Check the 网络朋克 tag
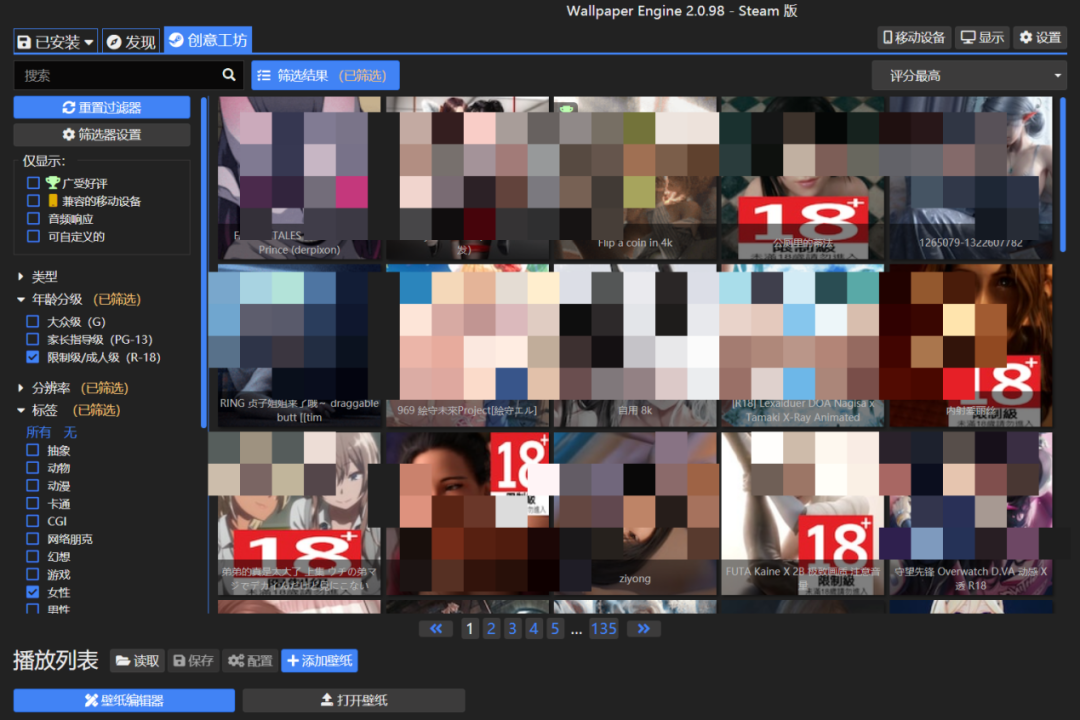1080x720 pixels. click(x=32, y=539)
